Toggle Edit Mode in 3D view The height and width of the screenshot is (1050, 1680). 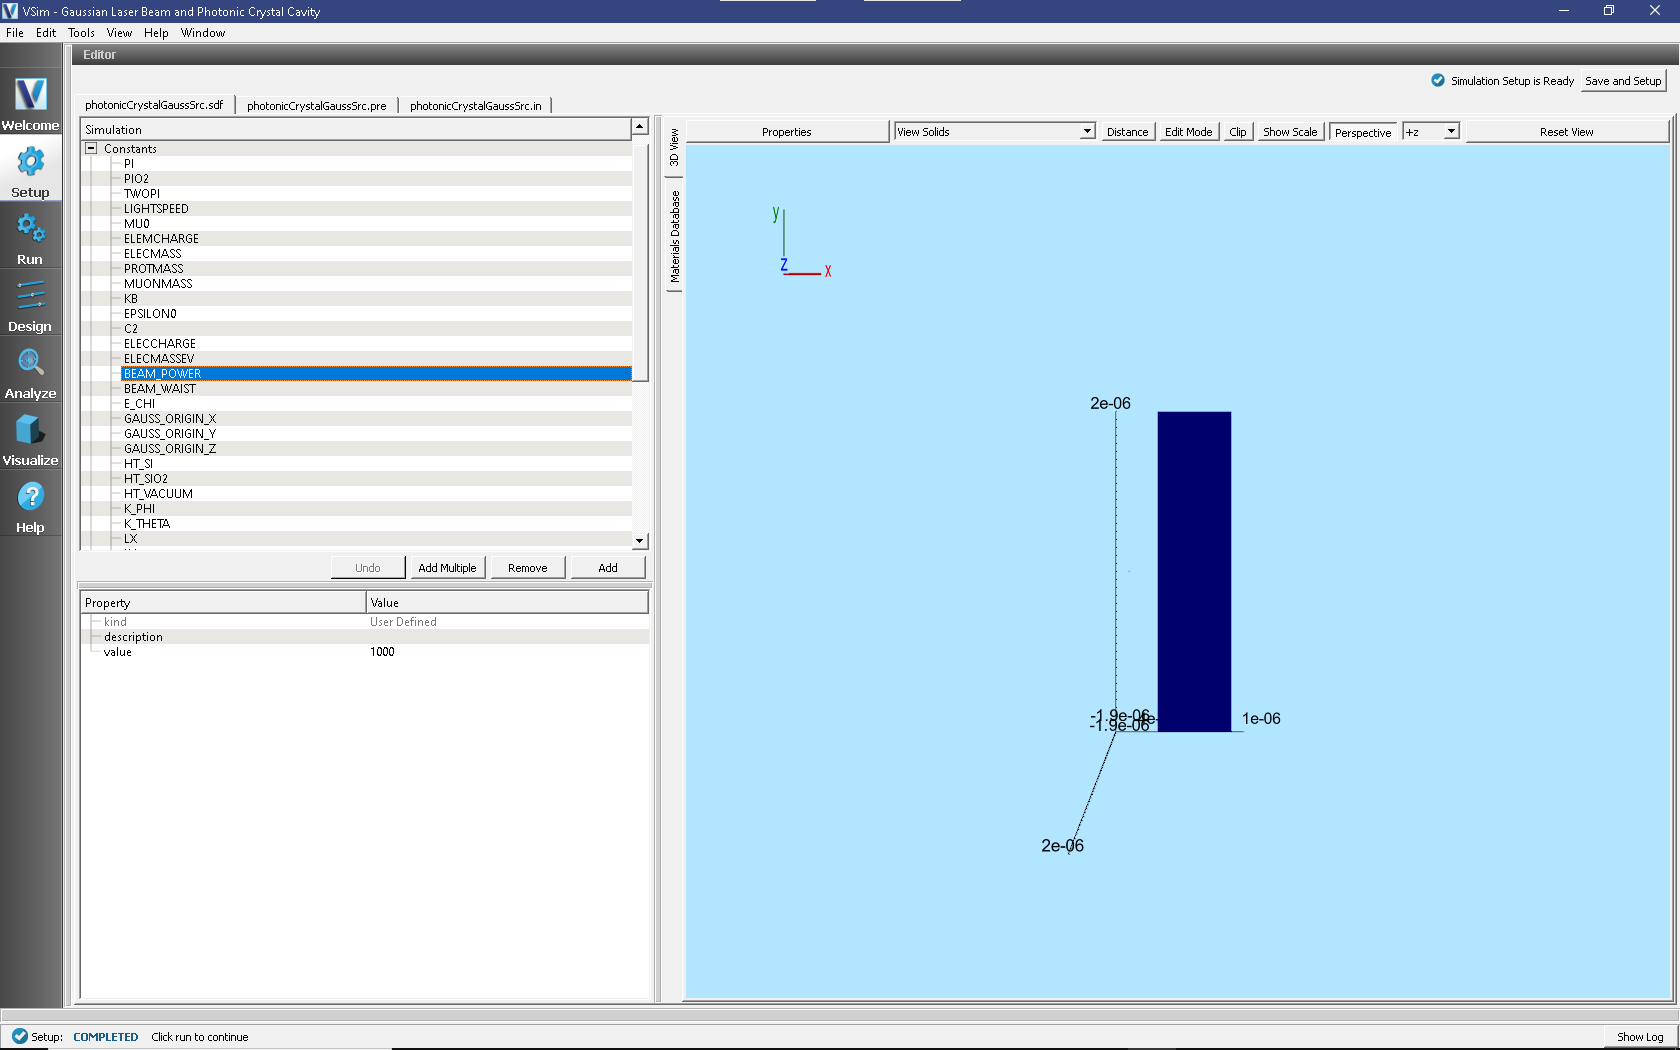tap(1188, 132)
